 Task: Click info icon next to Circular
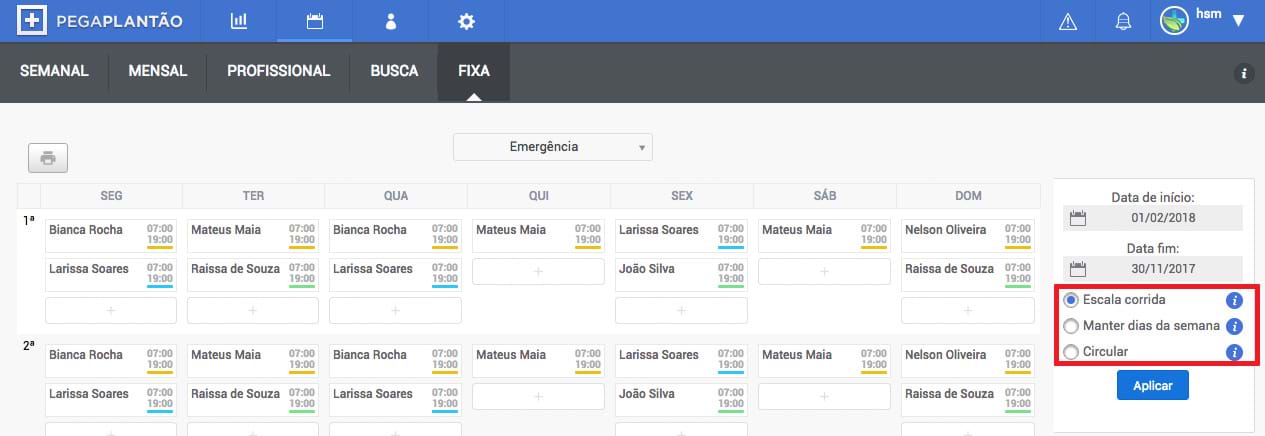point(1234,352)
